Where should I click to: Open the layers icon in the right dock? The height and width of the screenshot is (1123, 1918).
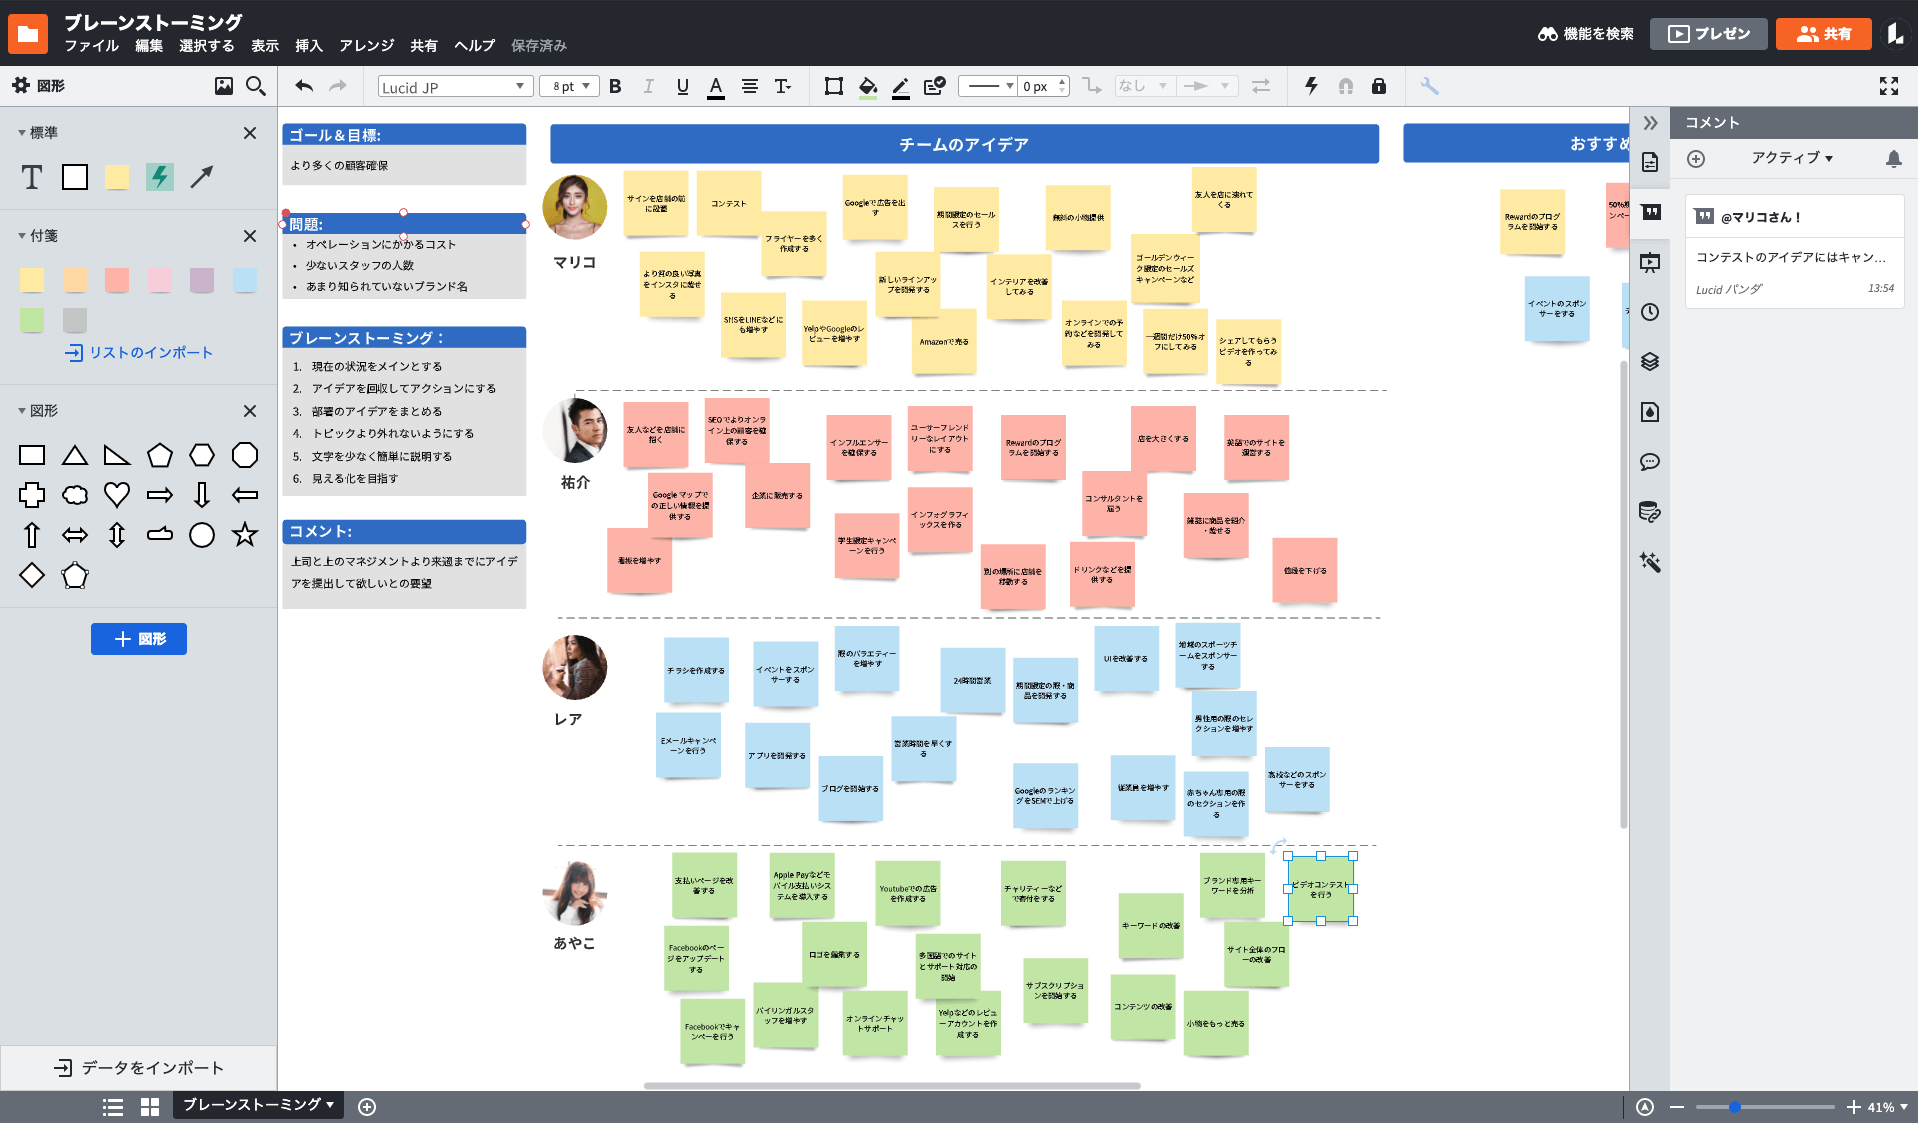click(x=1650, y=362)
